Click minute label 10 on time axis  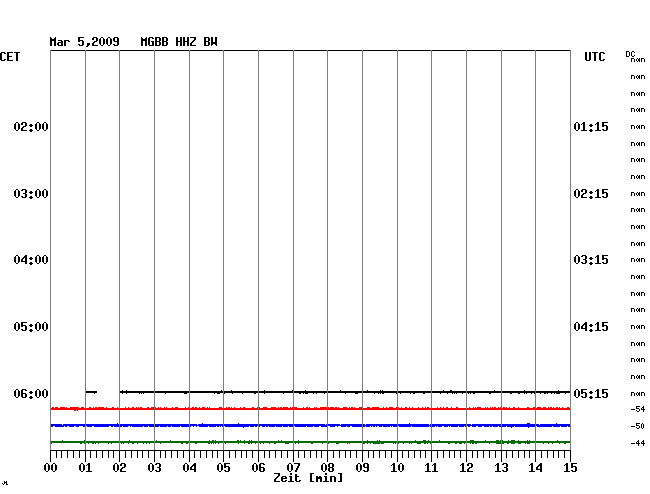click(397, 468)
